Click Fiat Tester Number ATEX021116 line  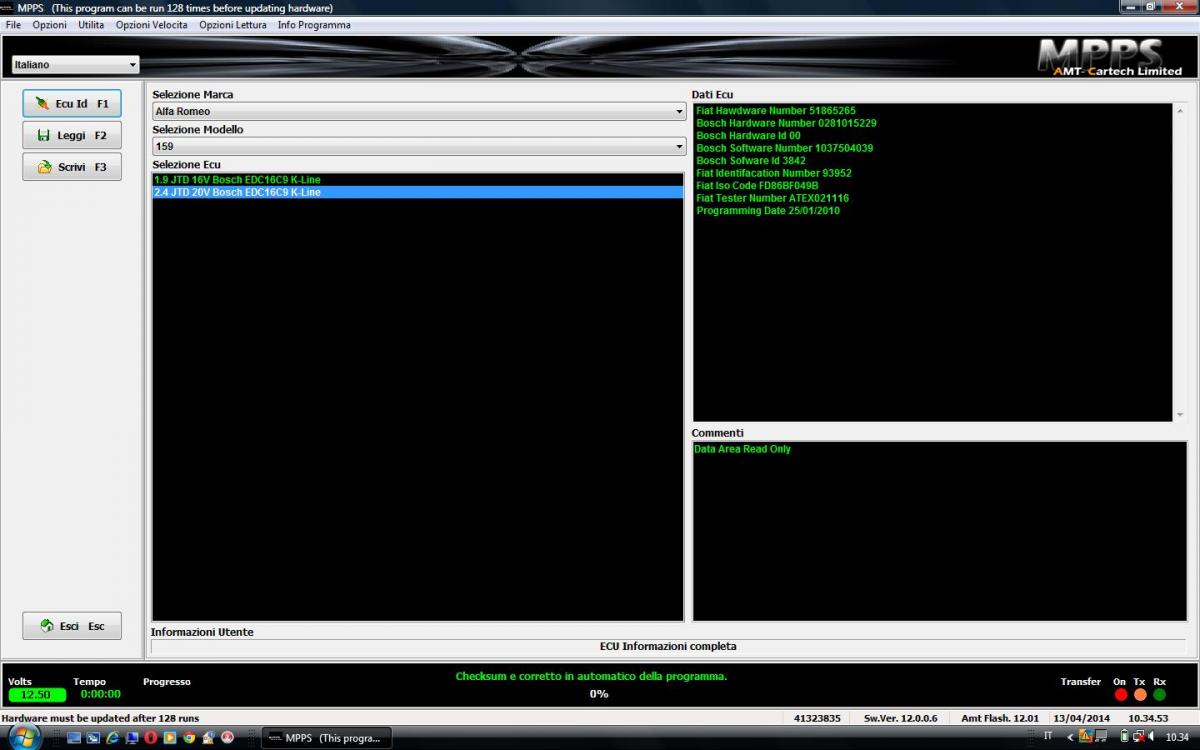pos(772,198)
